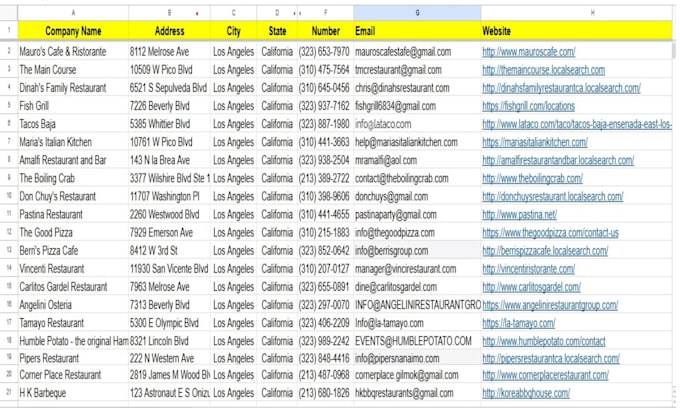Select cell 'H K Barbeque'
Image resolution: width=680 pixels, height=408 pixels.
coord(73,393)
